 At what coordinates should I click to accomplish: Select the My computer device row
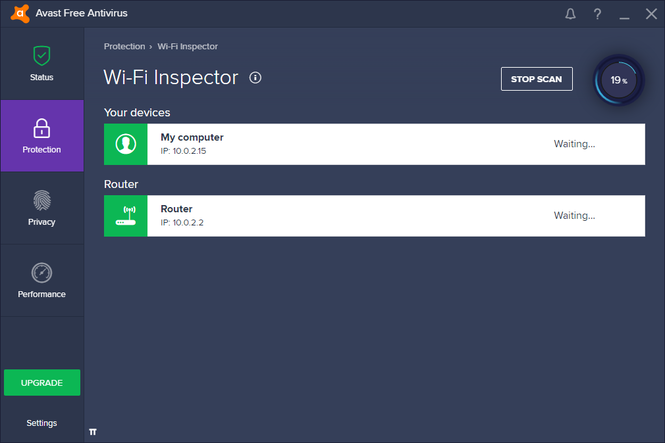(x=374, y=144)
